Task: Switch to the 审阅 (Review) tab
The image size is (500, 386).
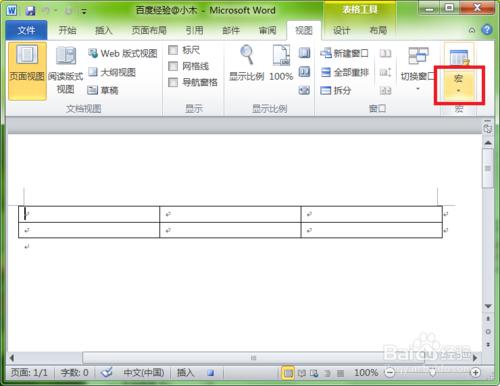Action: (268, 30)
